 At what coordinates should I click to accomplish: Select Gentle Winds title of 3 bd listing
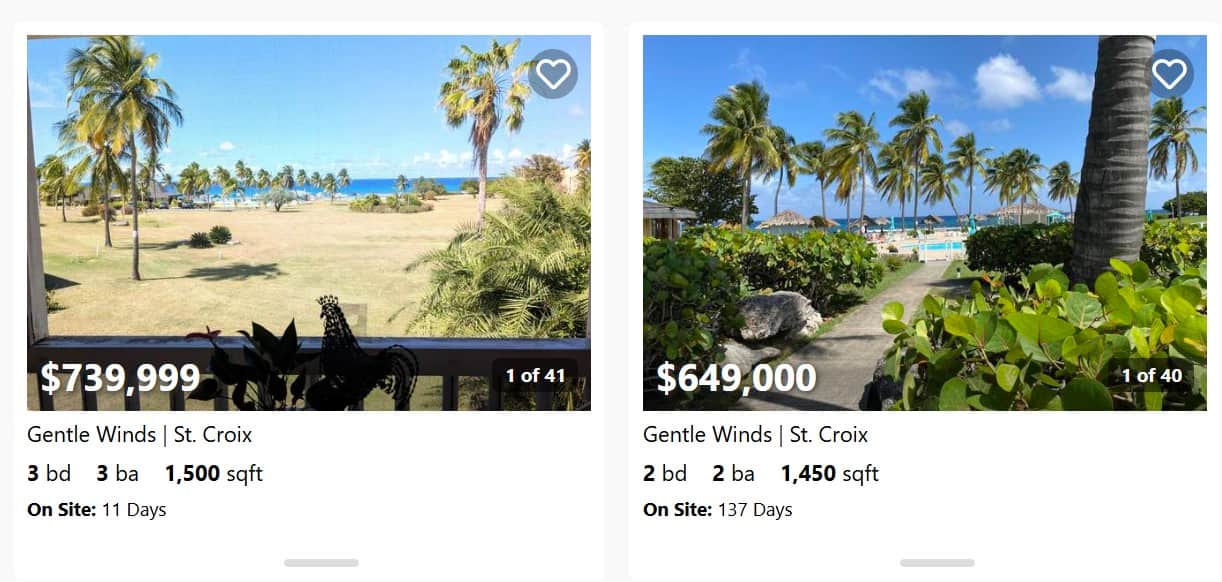[140, 435]
